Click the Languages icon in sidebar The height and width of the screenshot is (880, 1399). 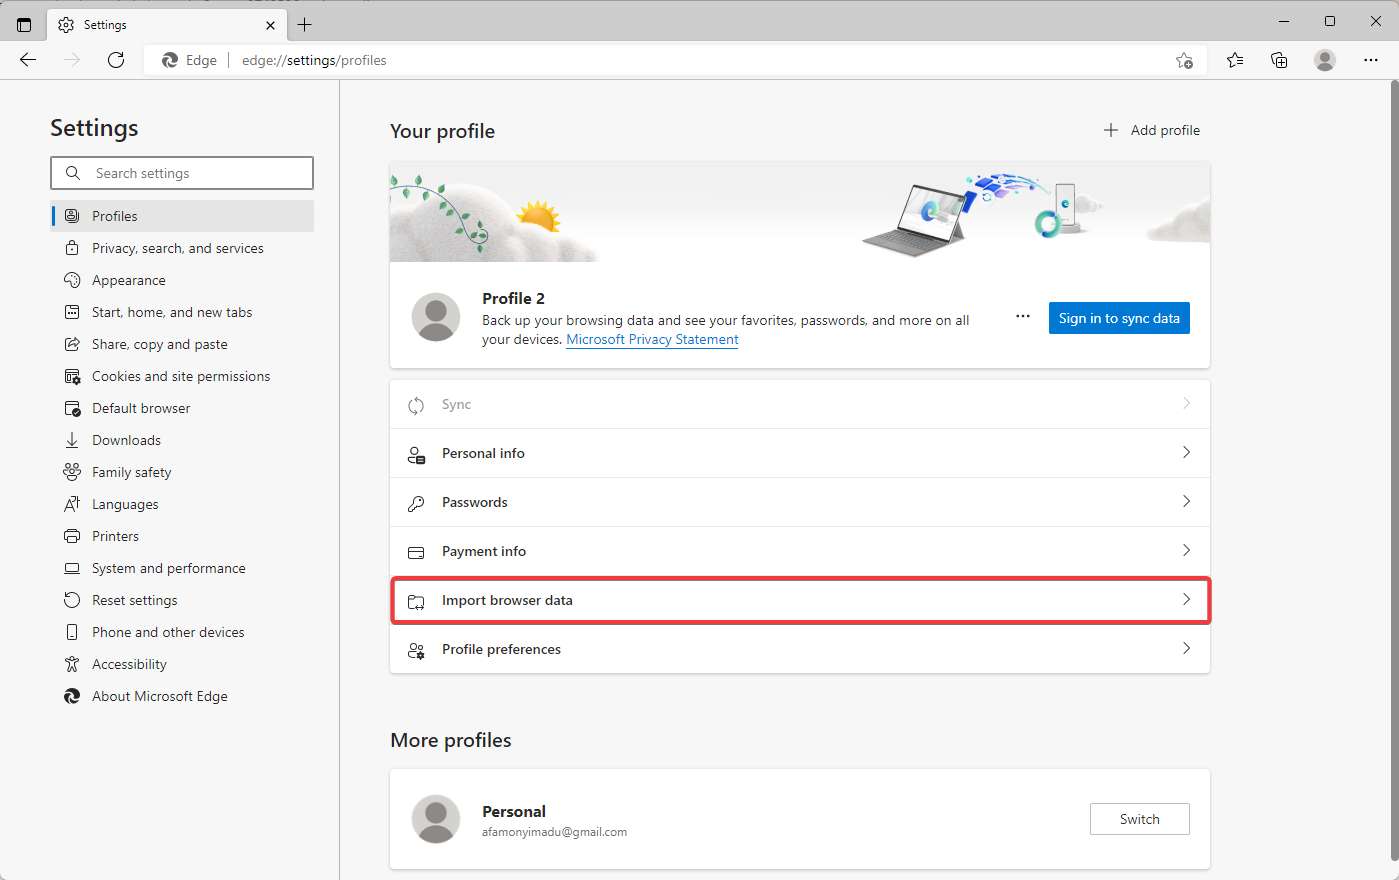72,504
